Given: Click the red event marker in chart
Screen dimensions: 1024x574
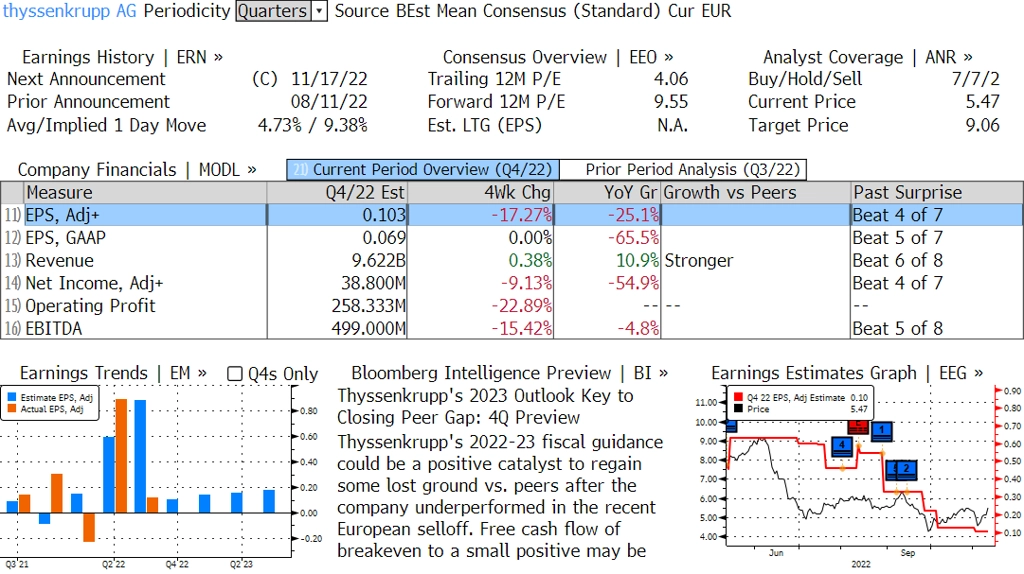Looking at the screenshot, I should [x=858, y=427].
